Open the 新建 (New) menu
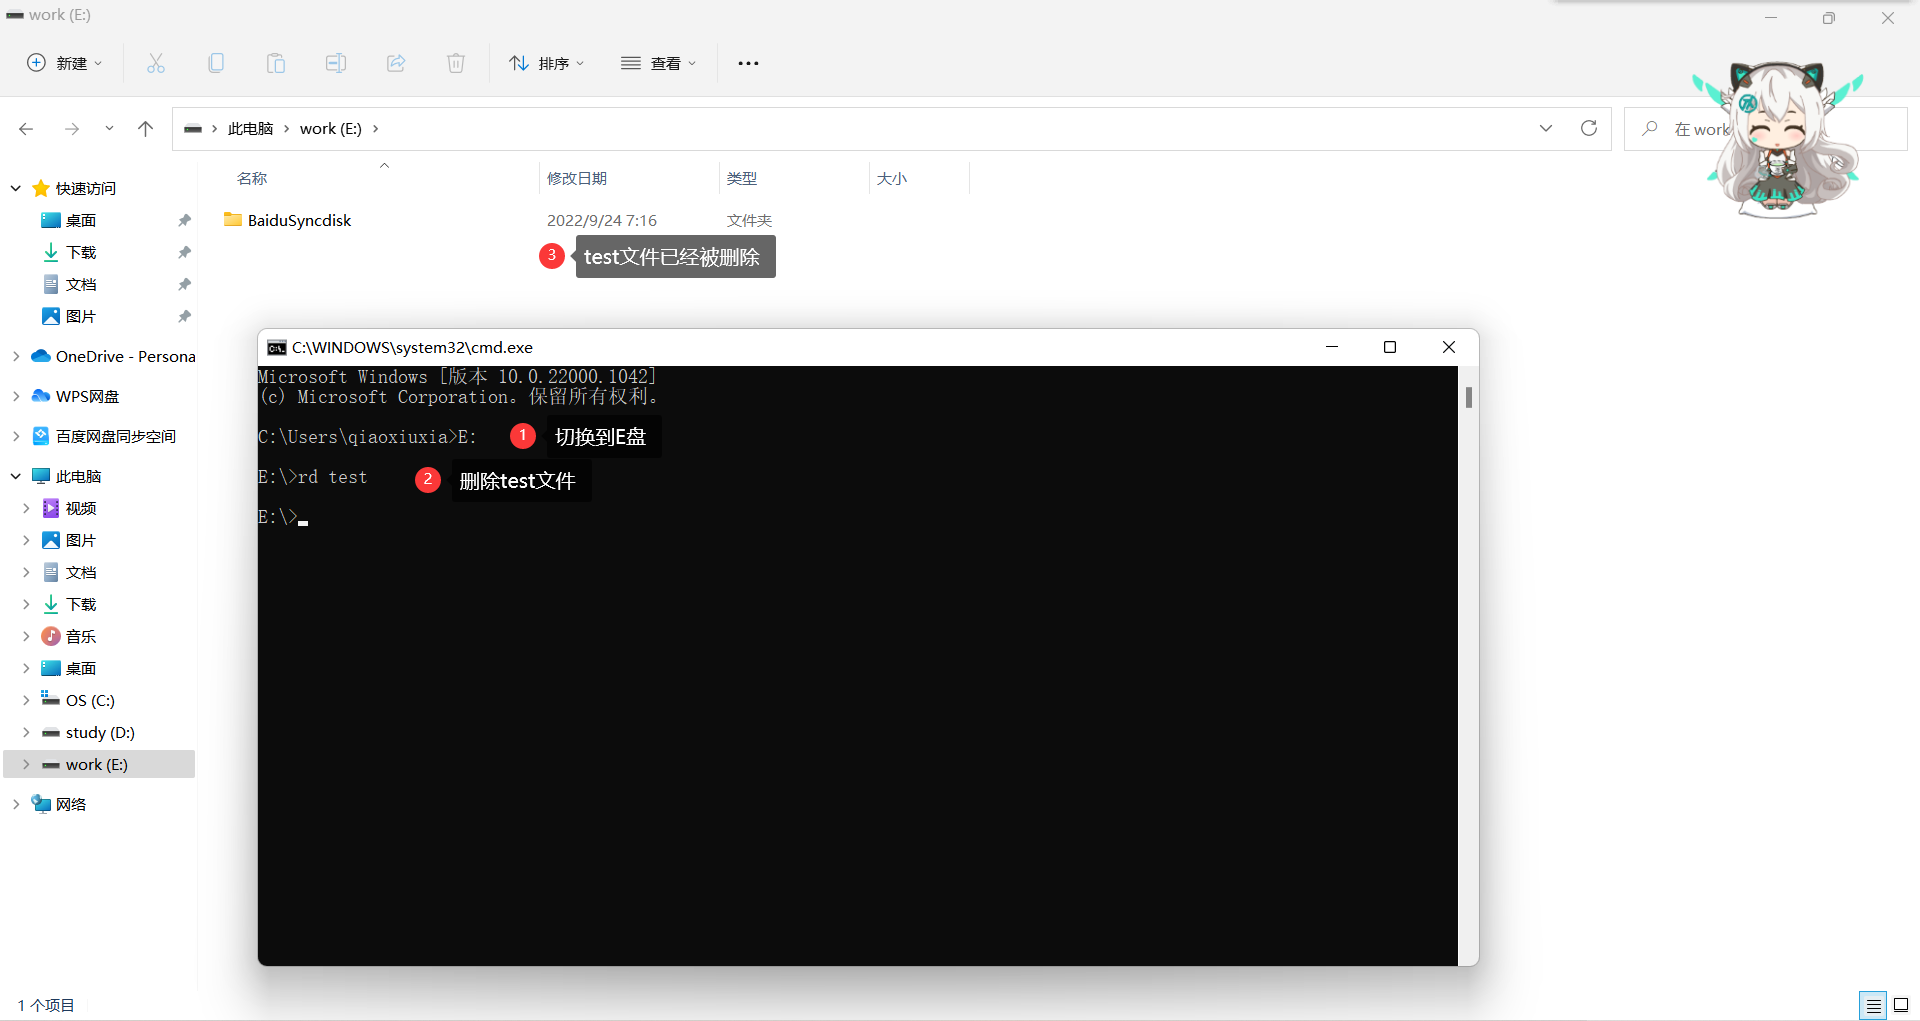 coord(64,63)
